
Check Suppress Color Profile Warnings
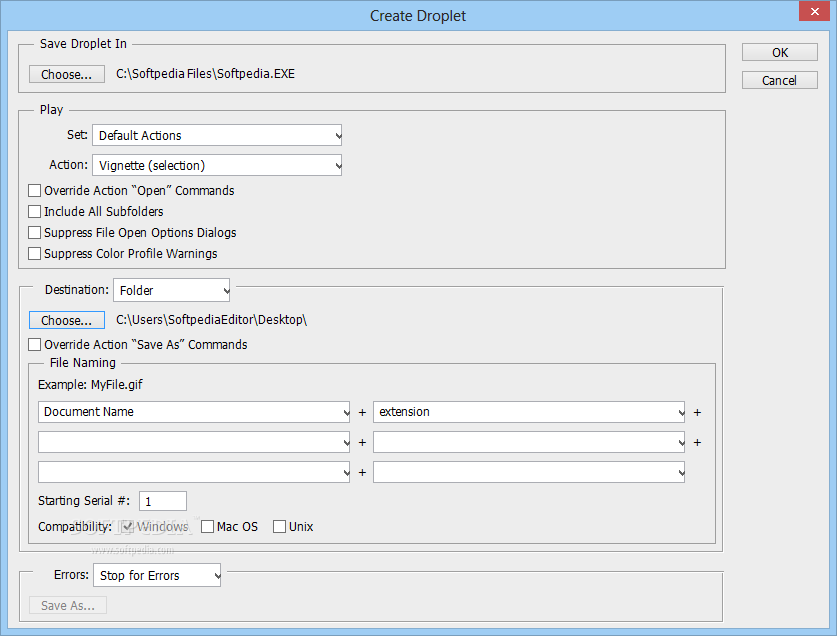[35, 254]
